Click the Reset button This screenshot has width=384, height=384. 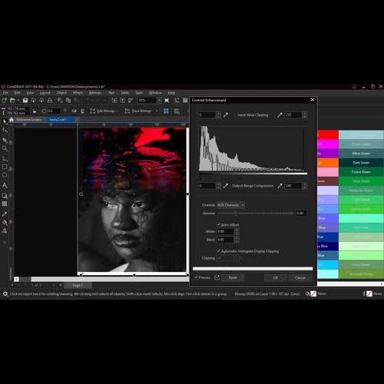(x=233, y=277)
